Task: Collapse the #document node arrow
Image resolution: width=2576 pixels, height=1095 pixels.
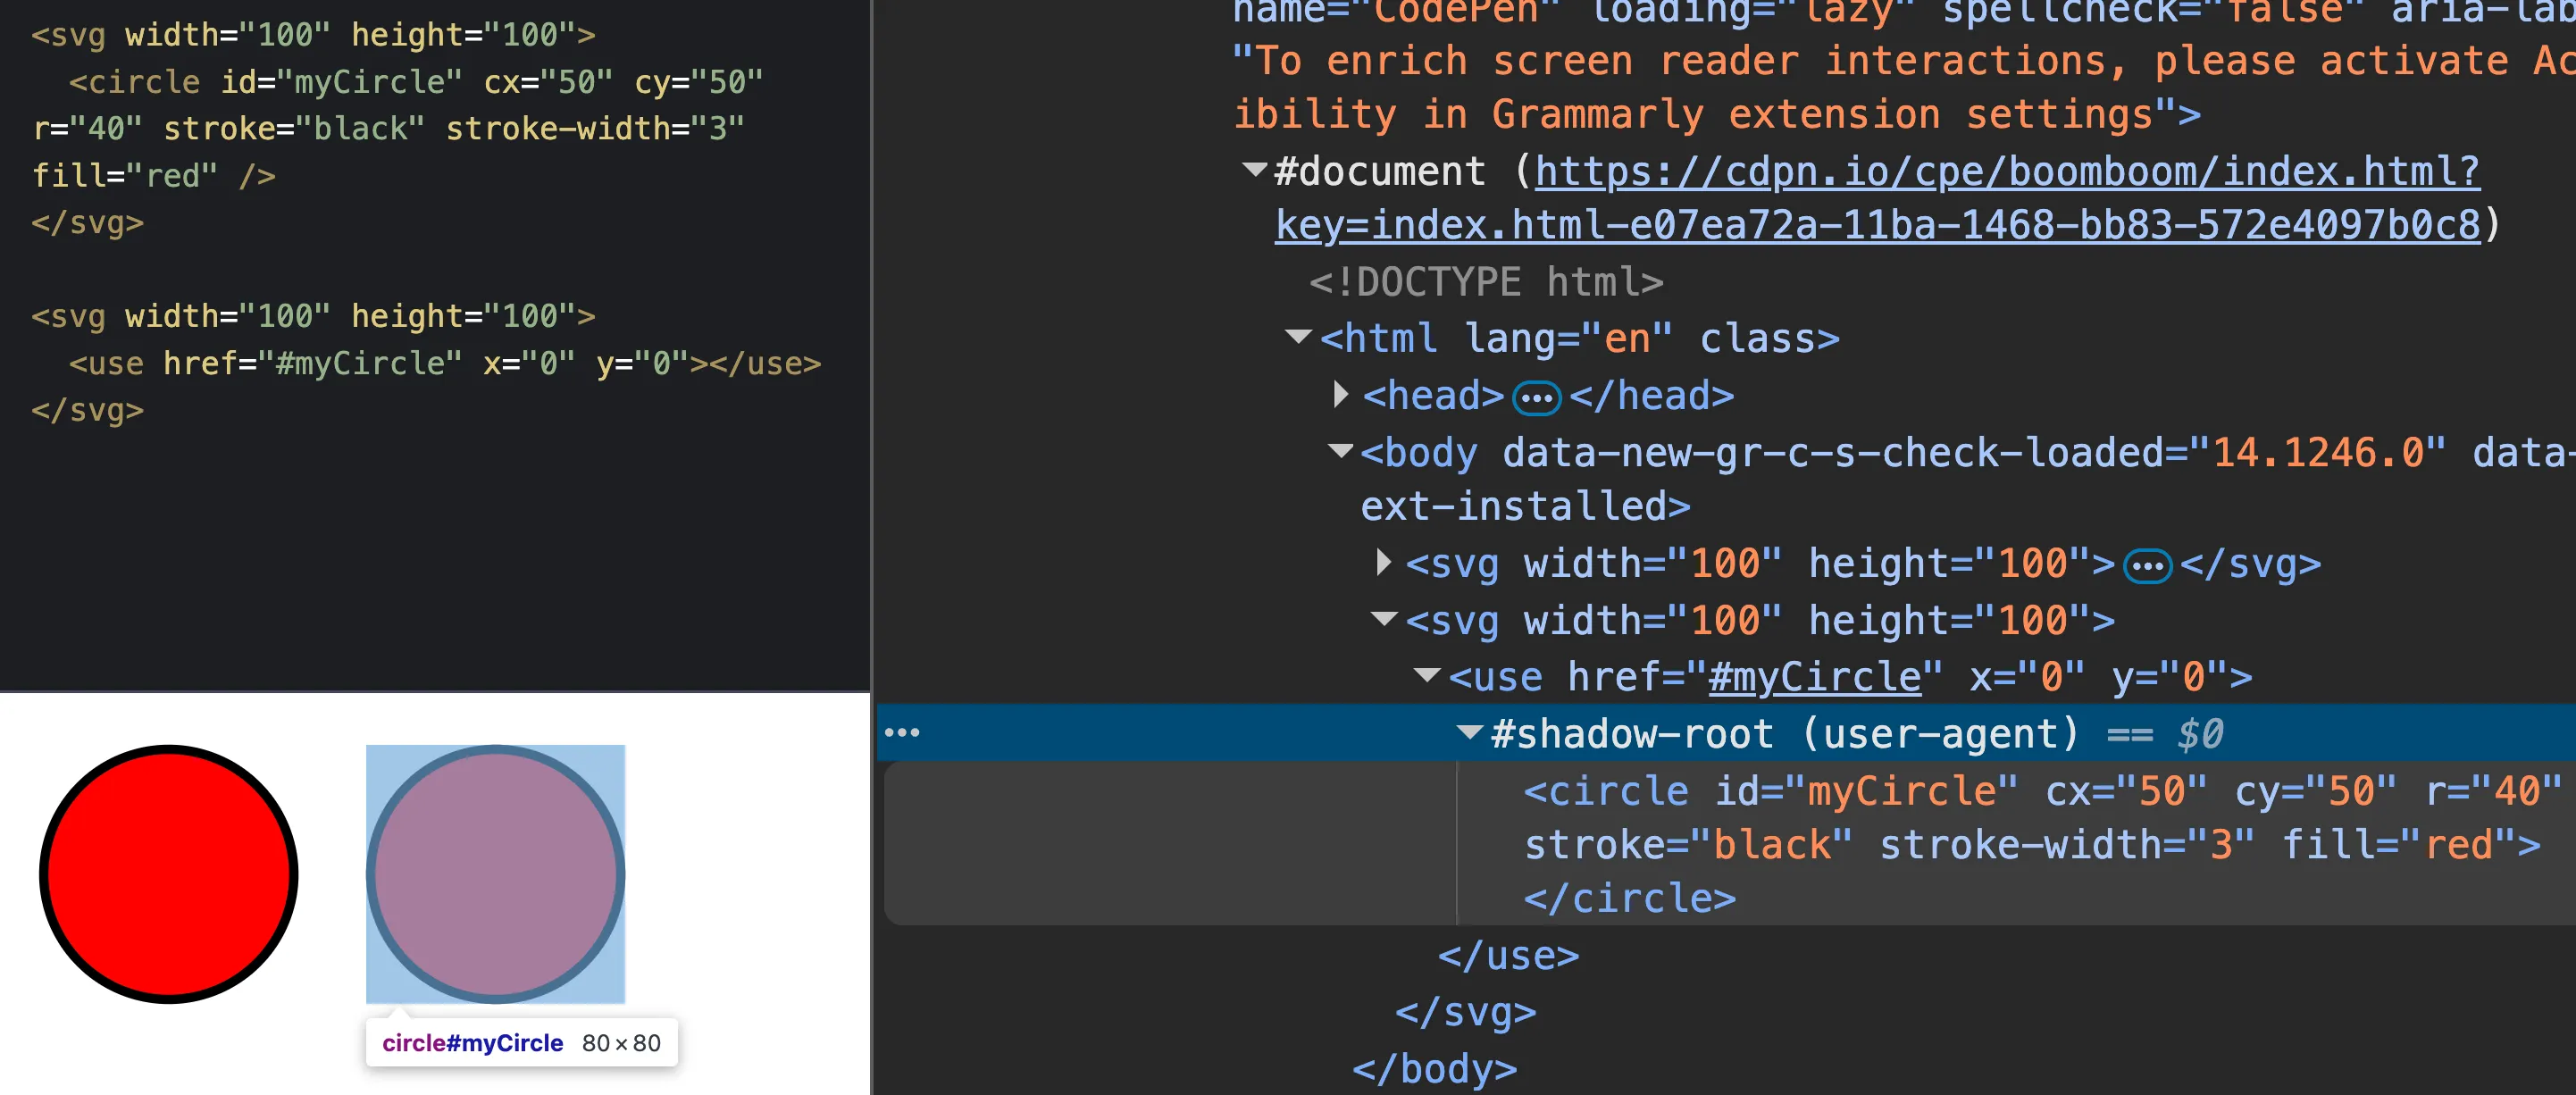Action: coord(1254,170)
